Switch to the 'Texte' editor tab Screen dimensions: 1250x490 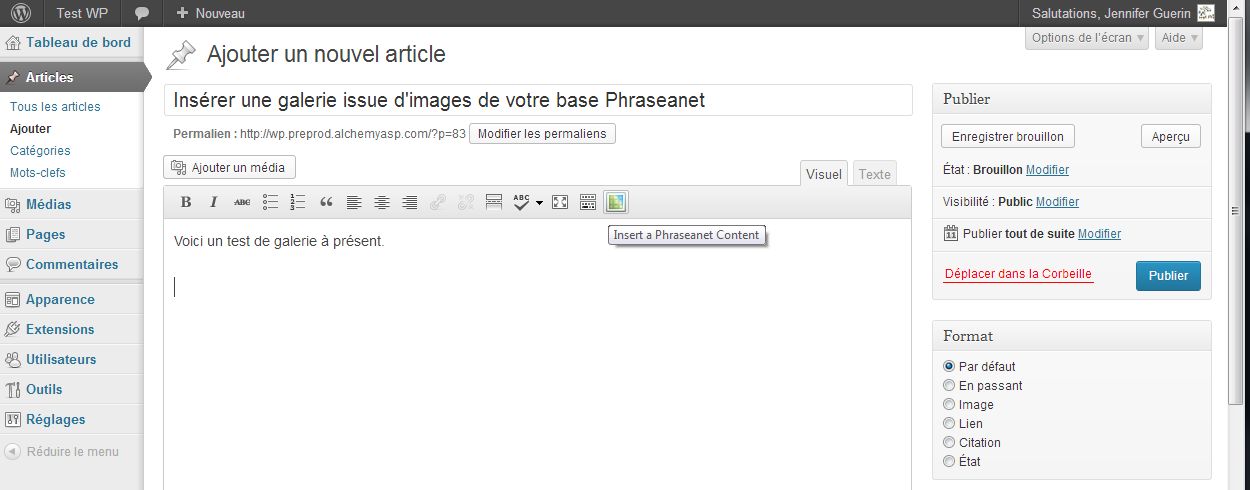point(874,174)
